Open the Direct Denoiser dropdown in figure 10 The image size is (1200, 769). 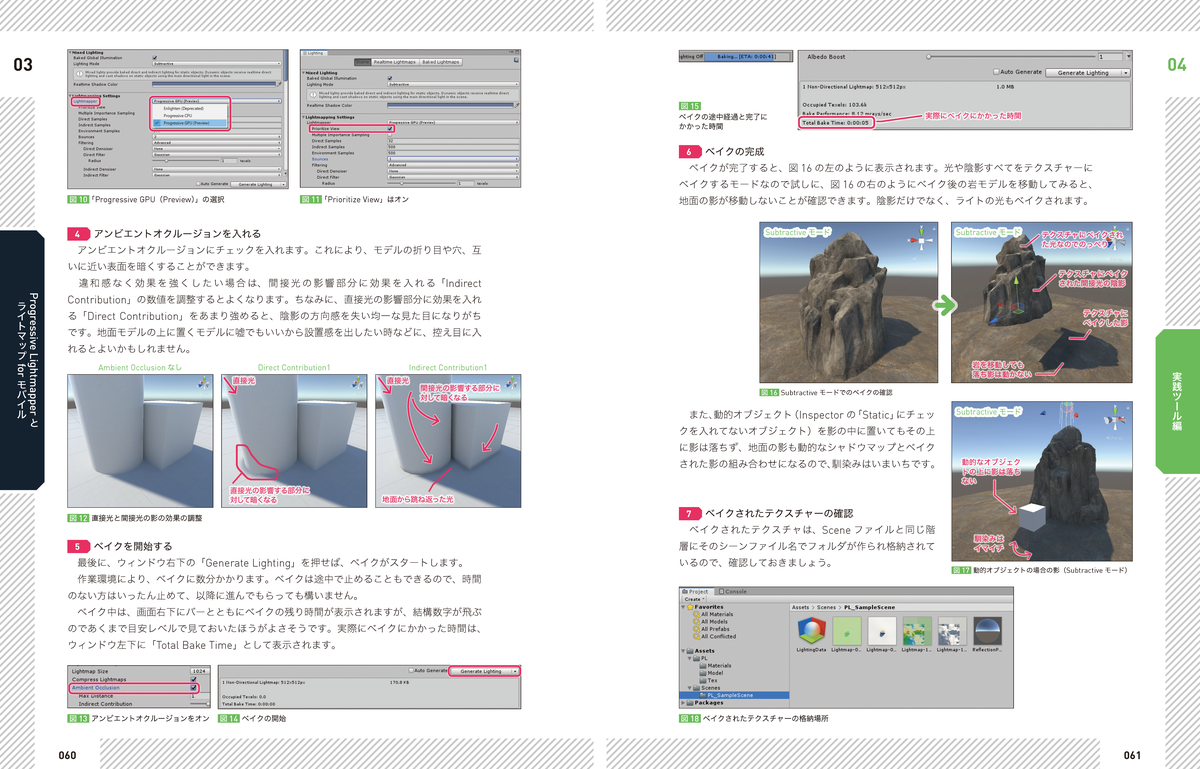[217, 149]
